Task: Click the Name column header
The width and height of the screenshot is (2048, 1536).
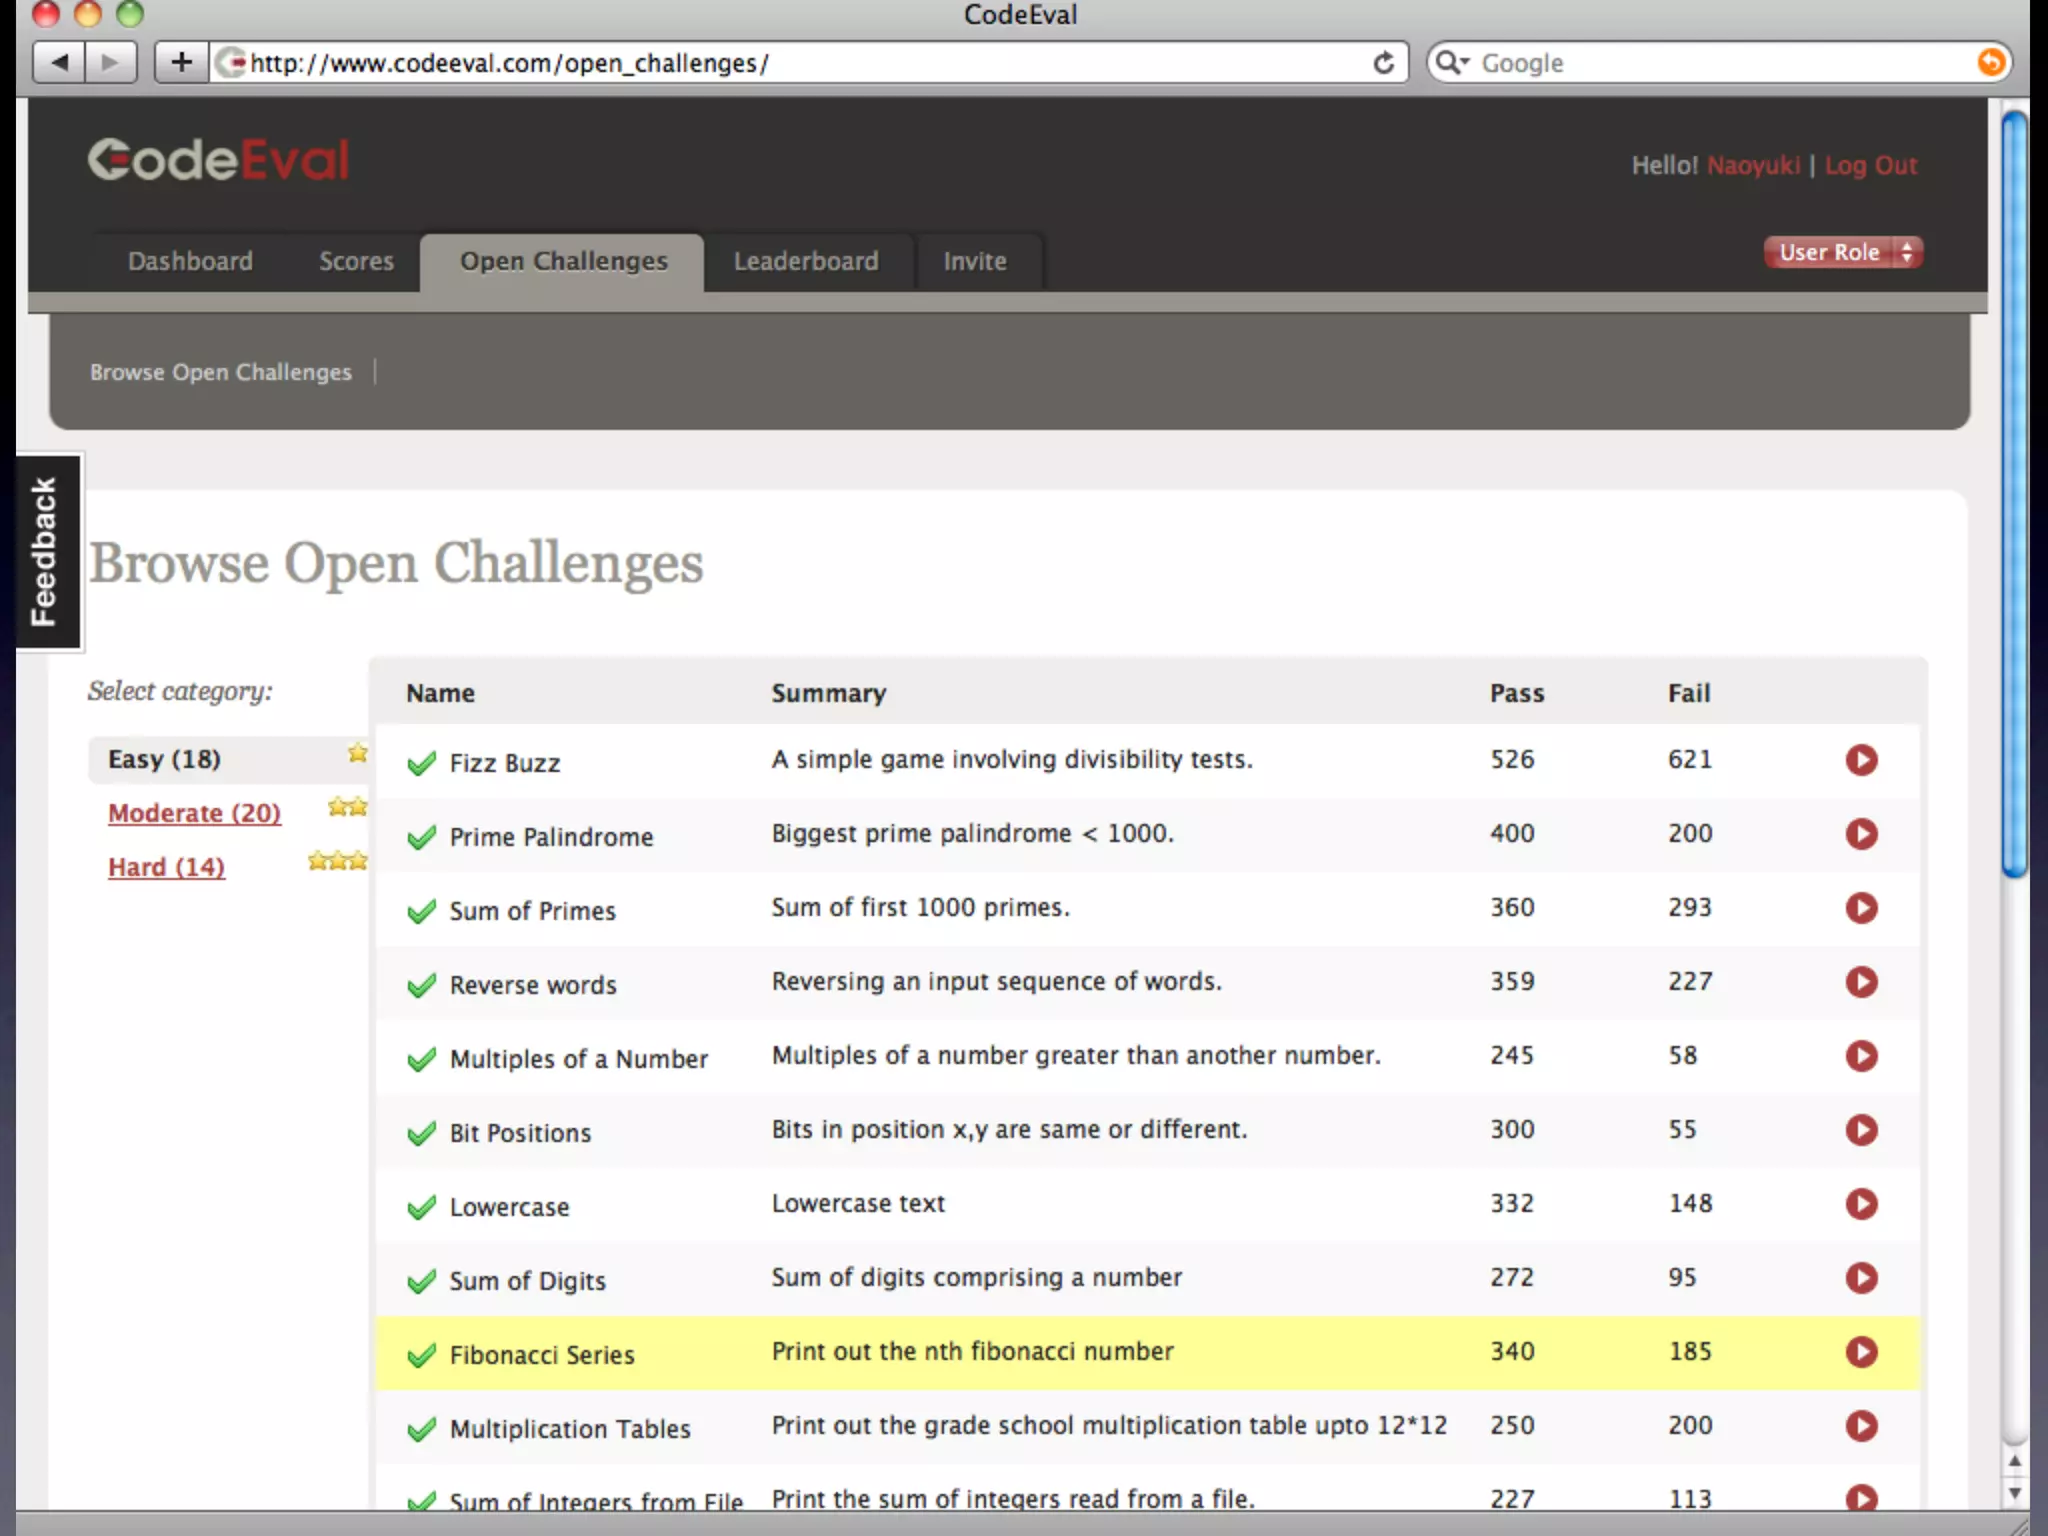Action: coord(440,693)
